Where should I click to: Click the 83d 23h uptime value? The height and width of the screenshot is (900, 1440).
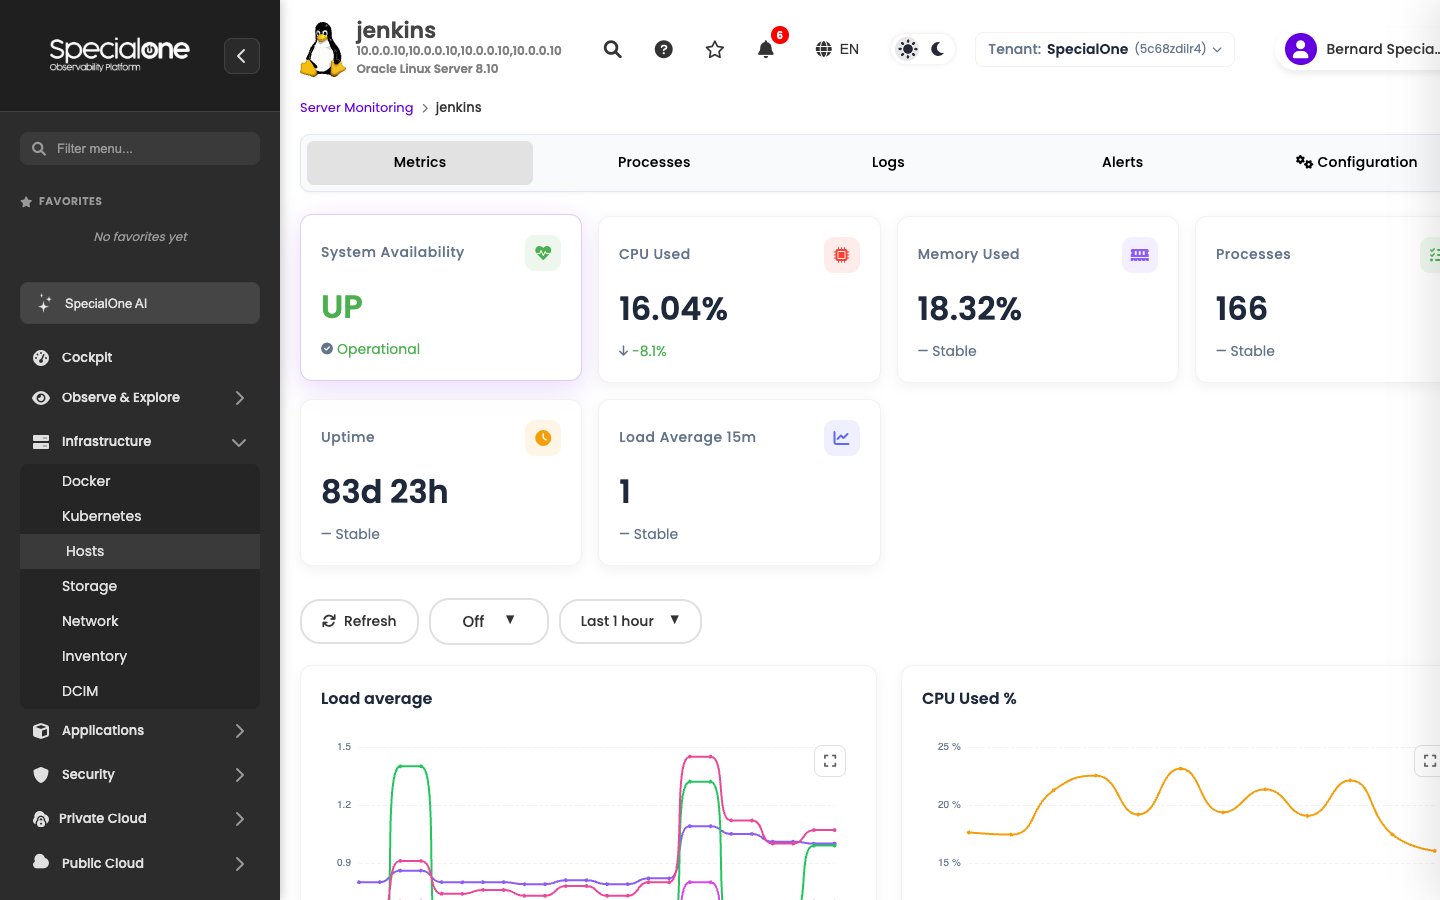click(384, 492)
